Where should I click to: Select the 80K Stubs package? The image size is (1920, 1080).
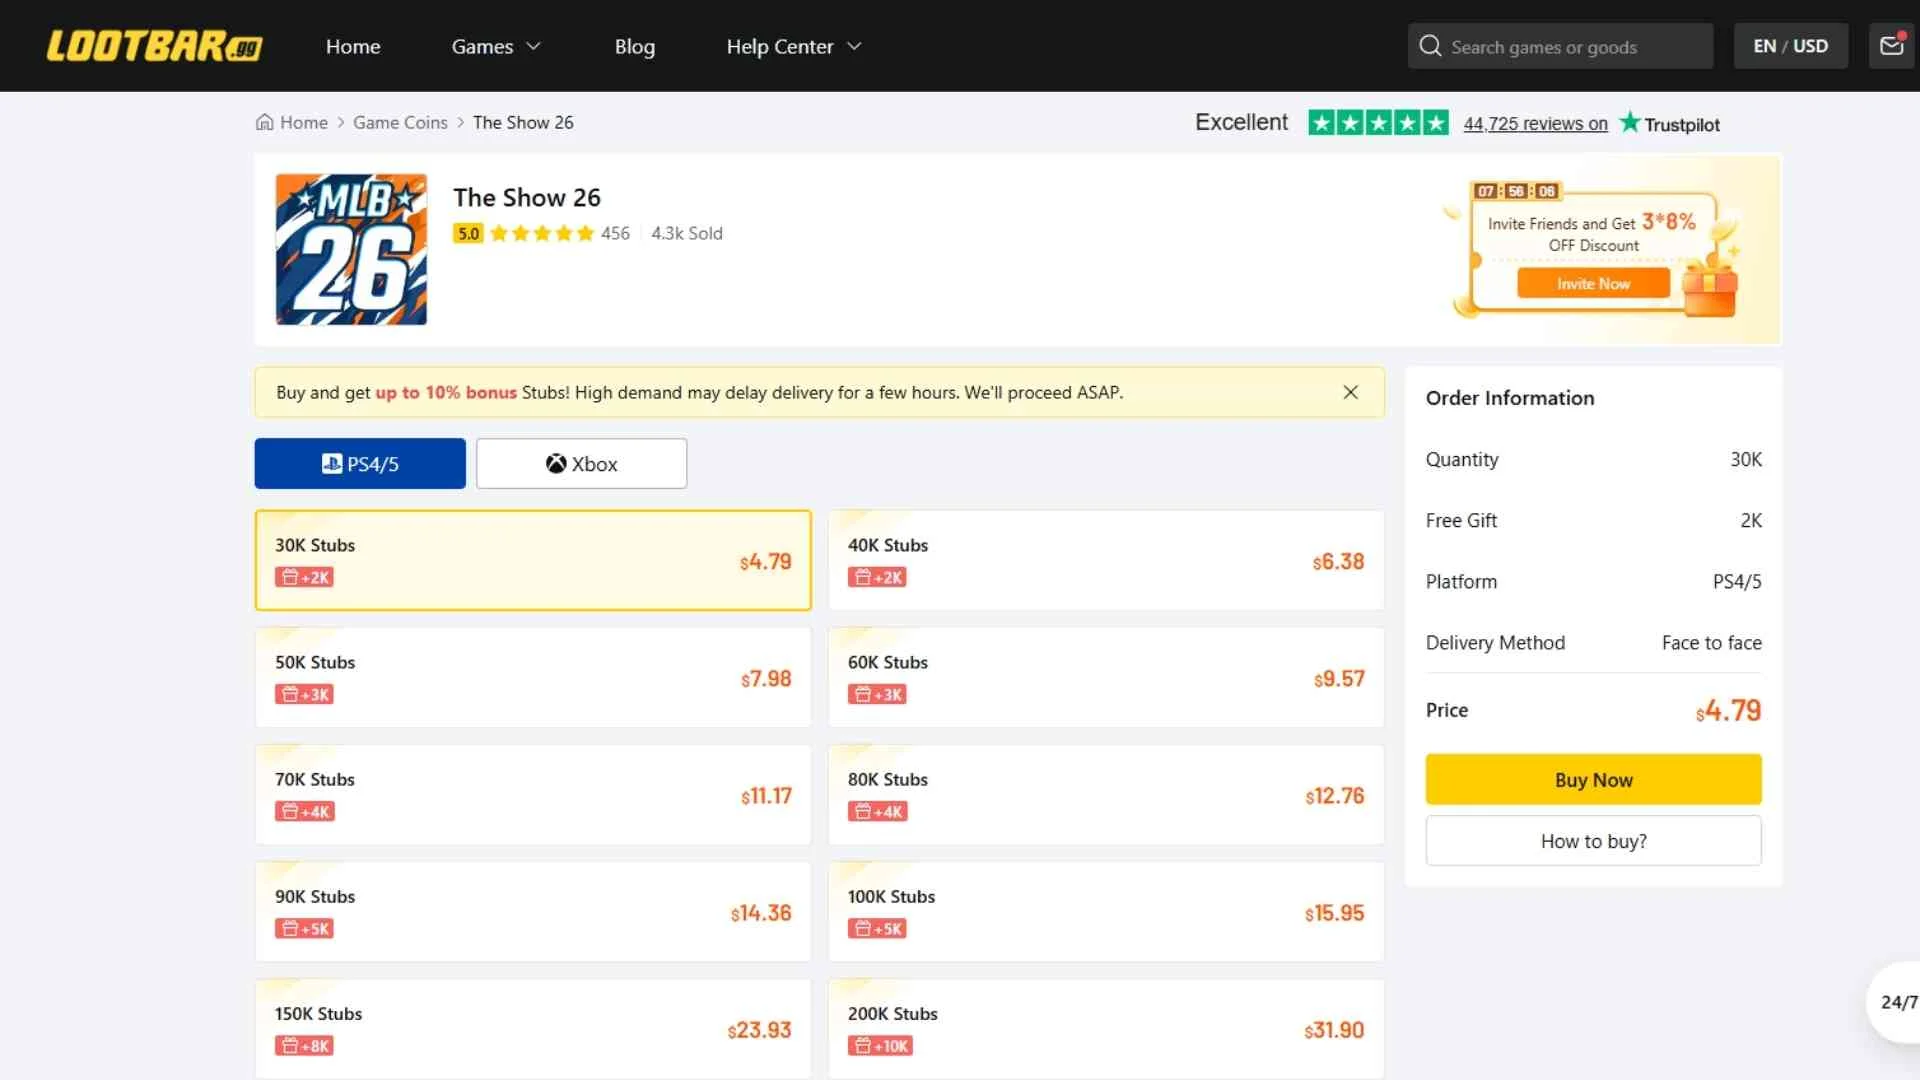(x=1106, y=794)
